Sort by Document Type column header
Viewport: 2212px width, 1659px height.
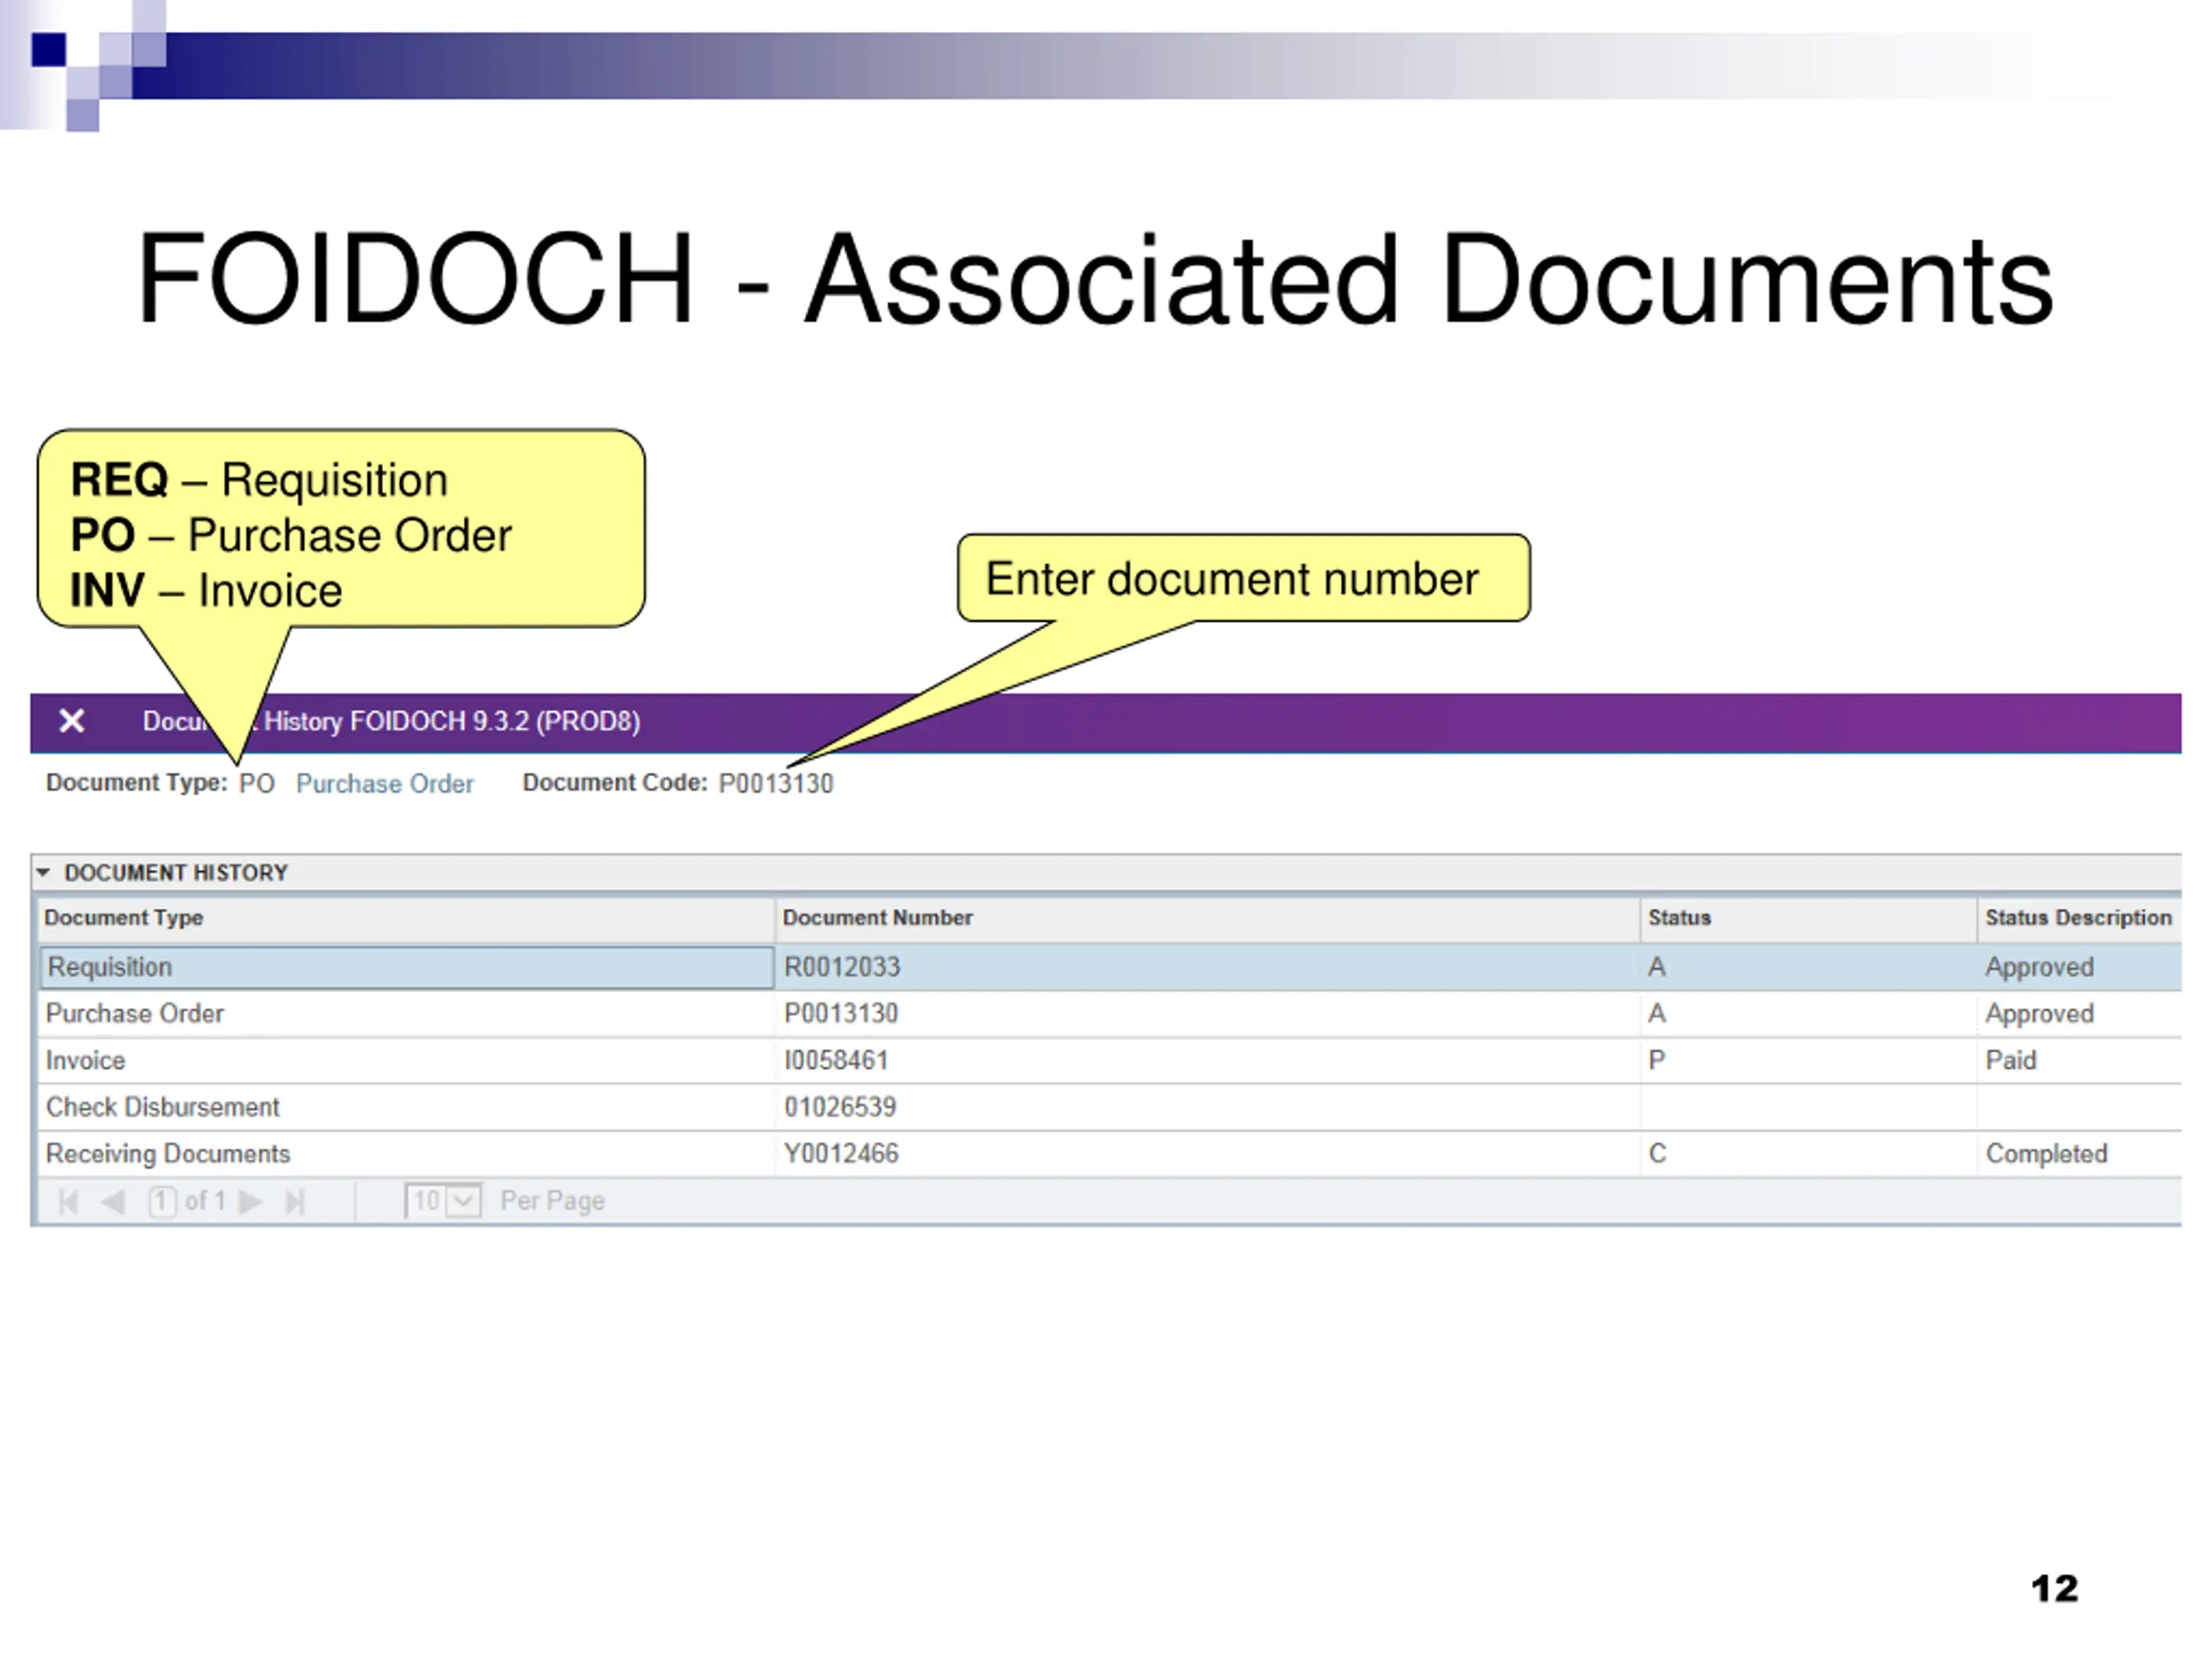pos(407,918)
